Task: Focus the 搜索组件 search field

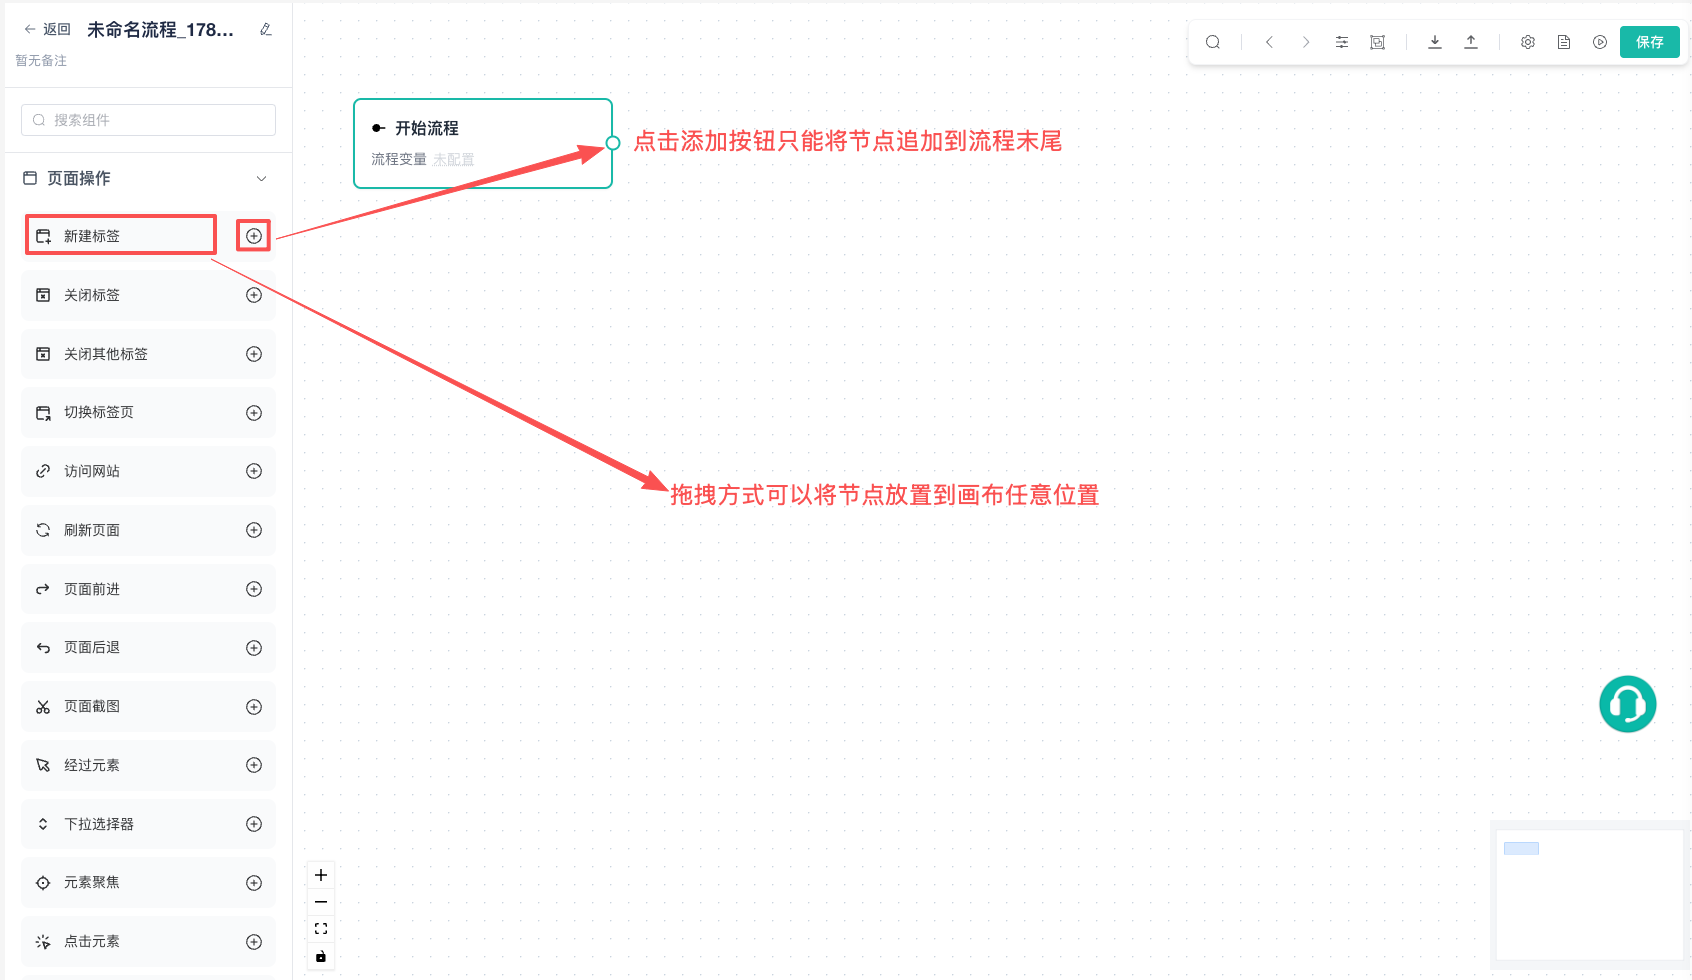Action: coord(148,120)
